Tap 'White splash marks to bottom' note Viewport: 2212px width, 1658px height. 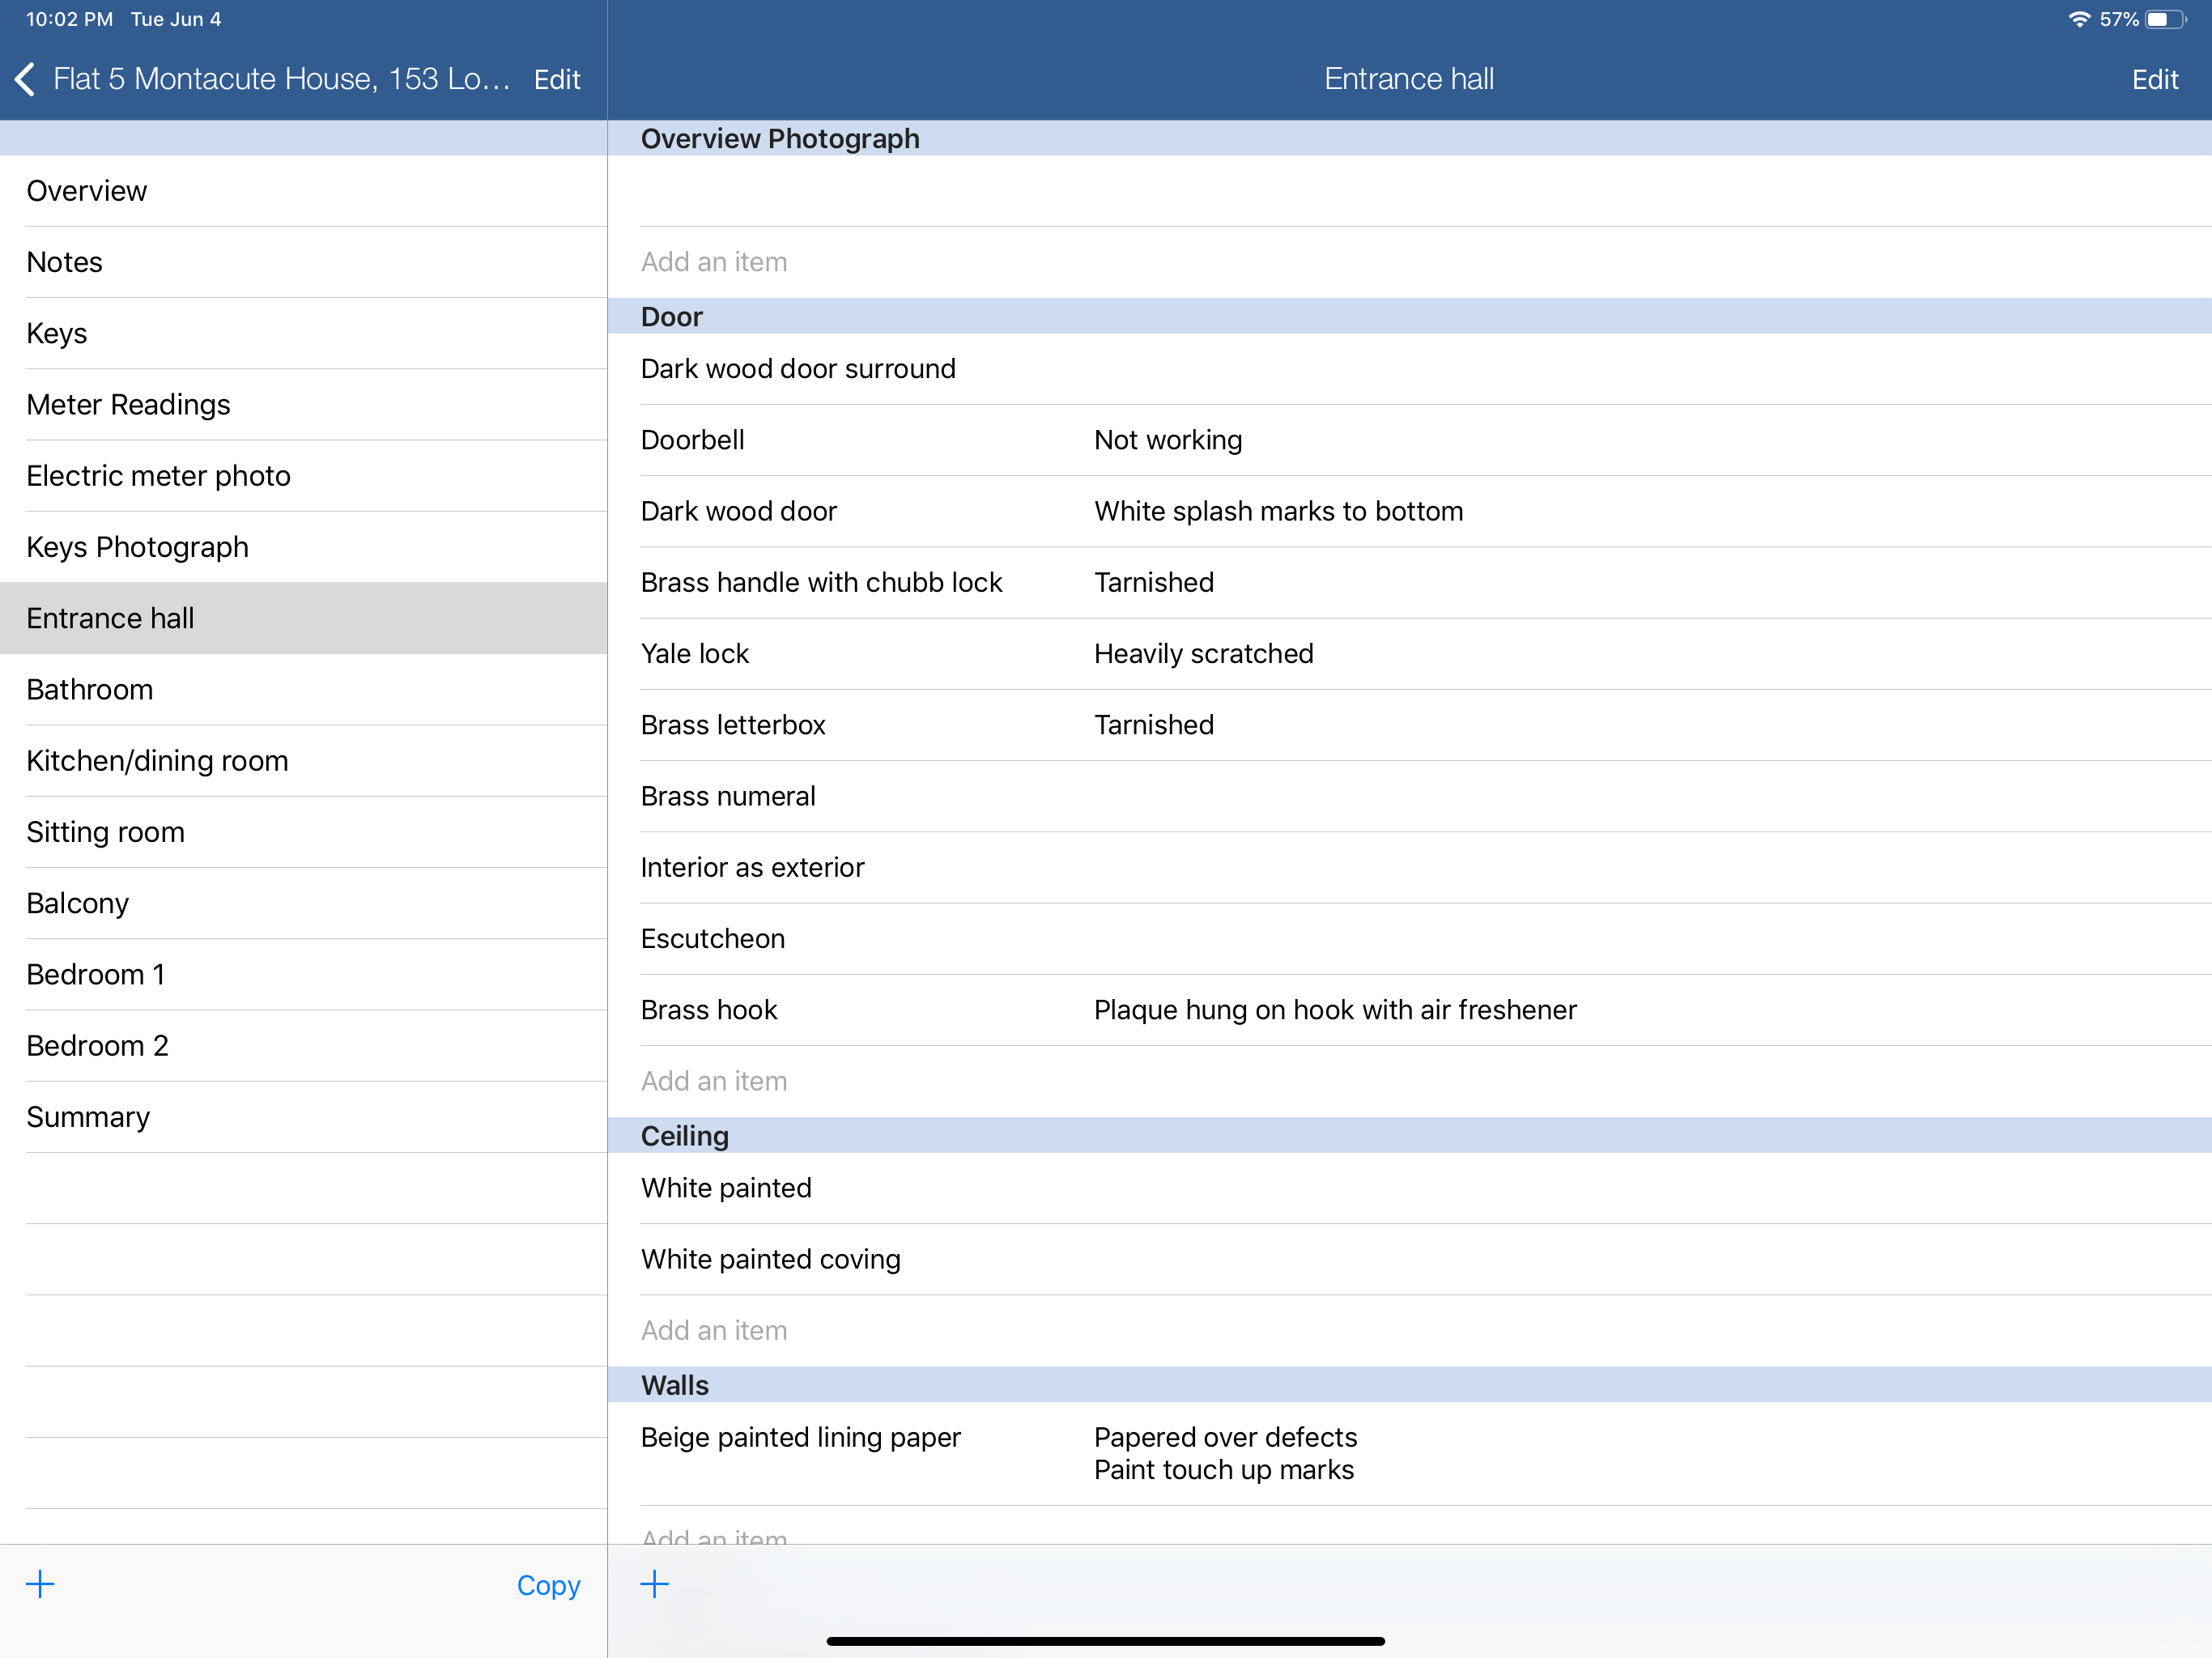pos(1278,511)
